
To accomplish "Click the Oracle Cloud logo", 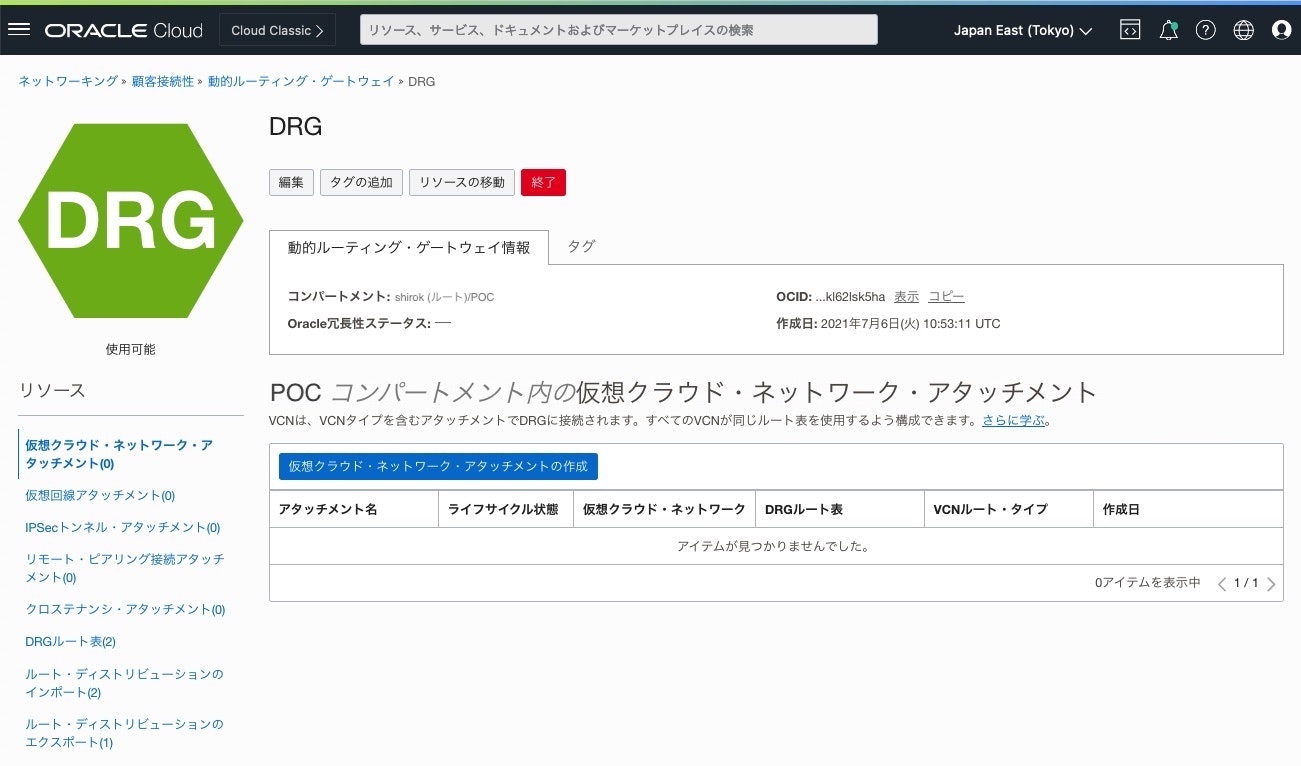I will tap(123, 30).
